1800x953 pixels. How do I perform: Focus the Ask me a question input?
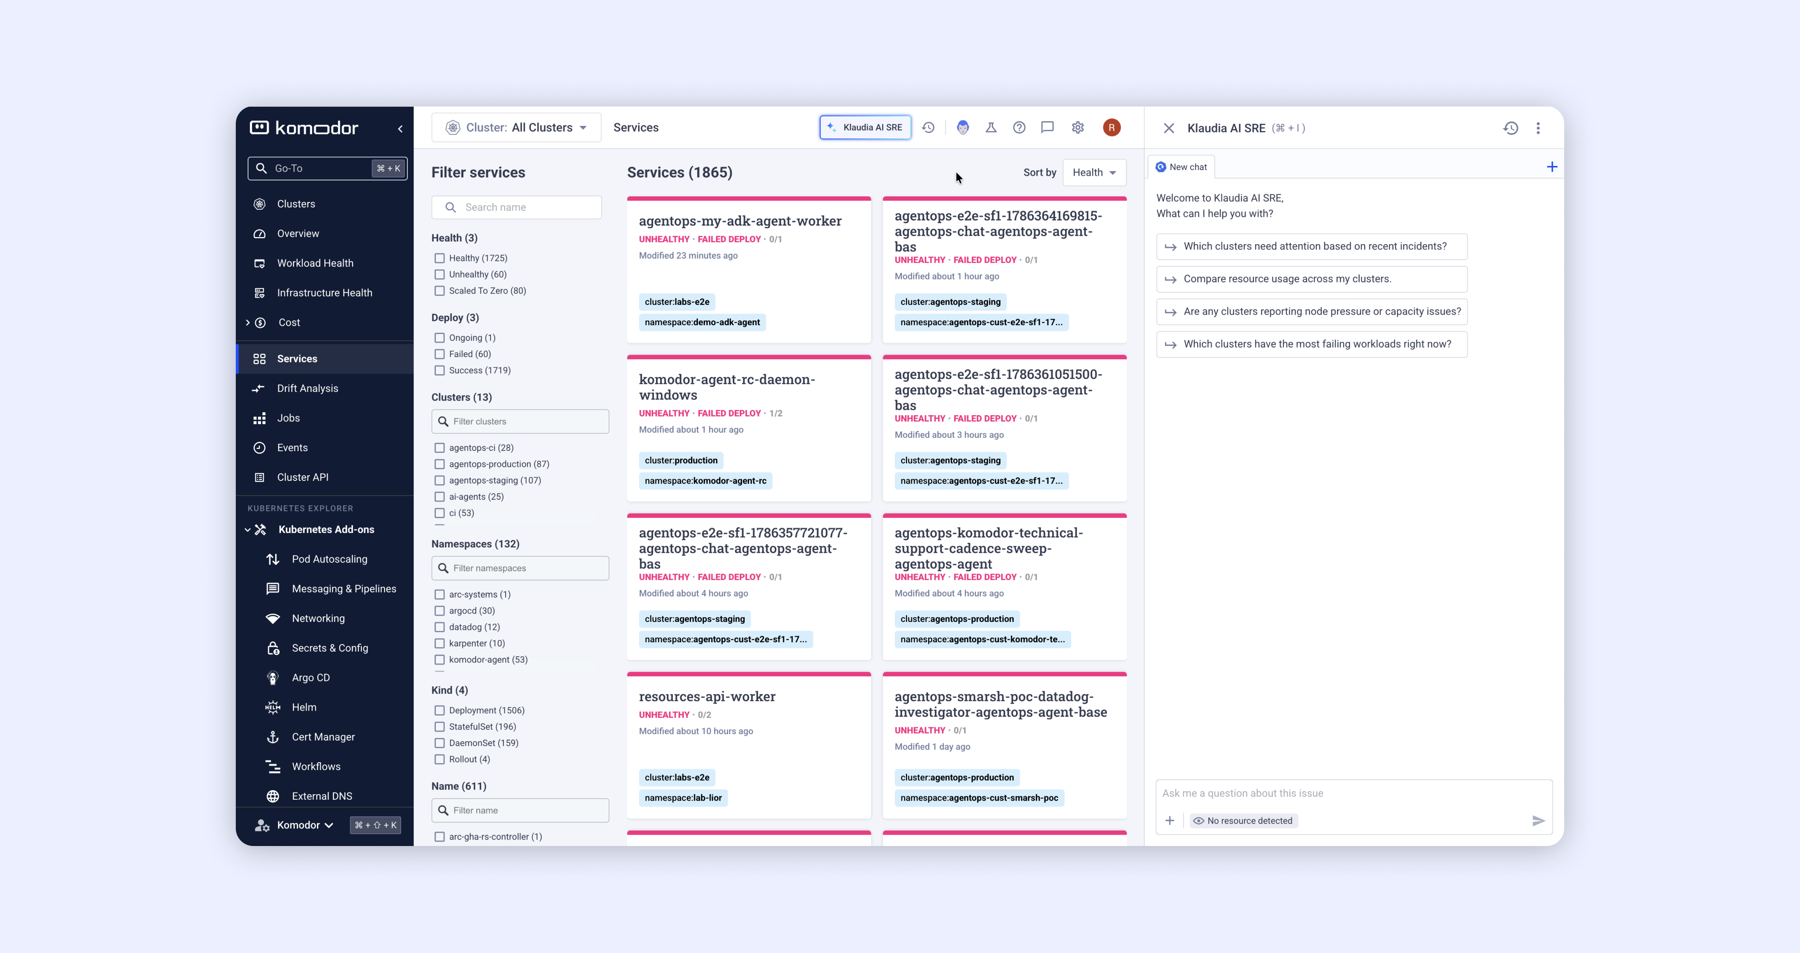[x=1353, y=794]
